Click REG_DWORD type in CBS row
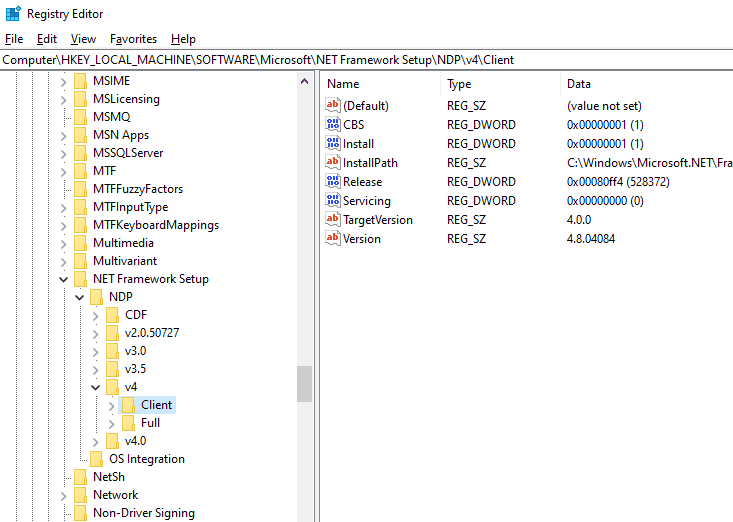This screenshot has width=733, height=522. (481, 125)
